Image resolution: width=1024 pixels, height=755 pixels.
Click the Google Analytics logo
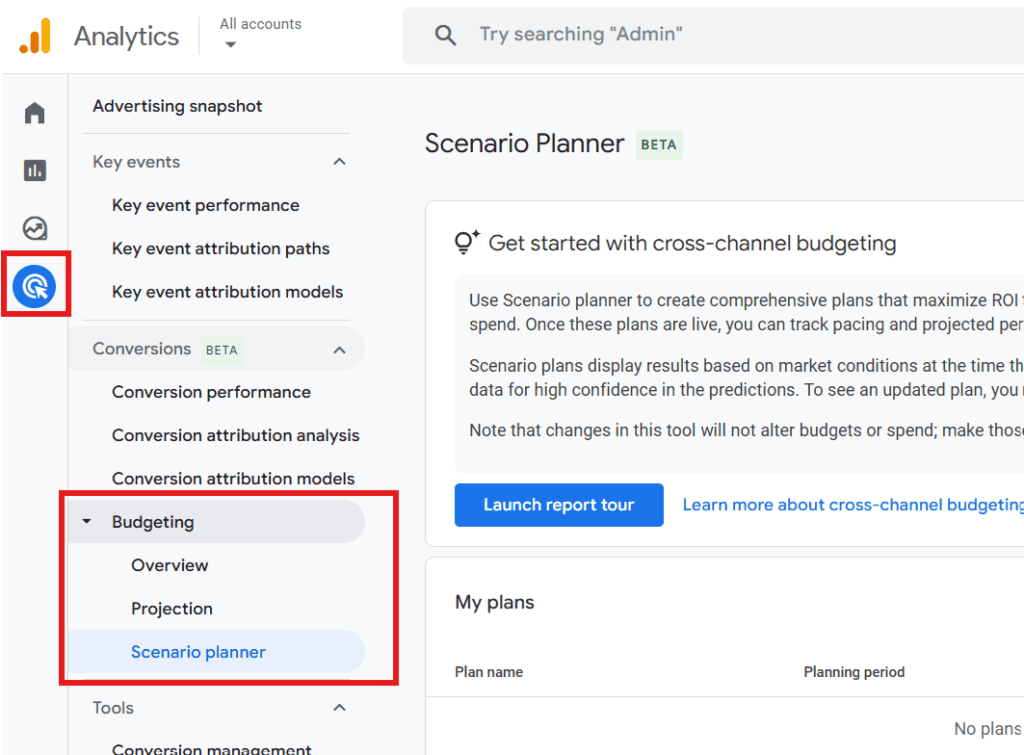pyautogui.click(x=35, y=37)
